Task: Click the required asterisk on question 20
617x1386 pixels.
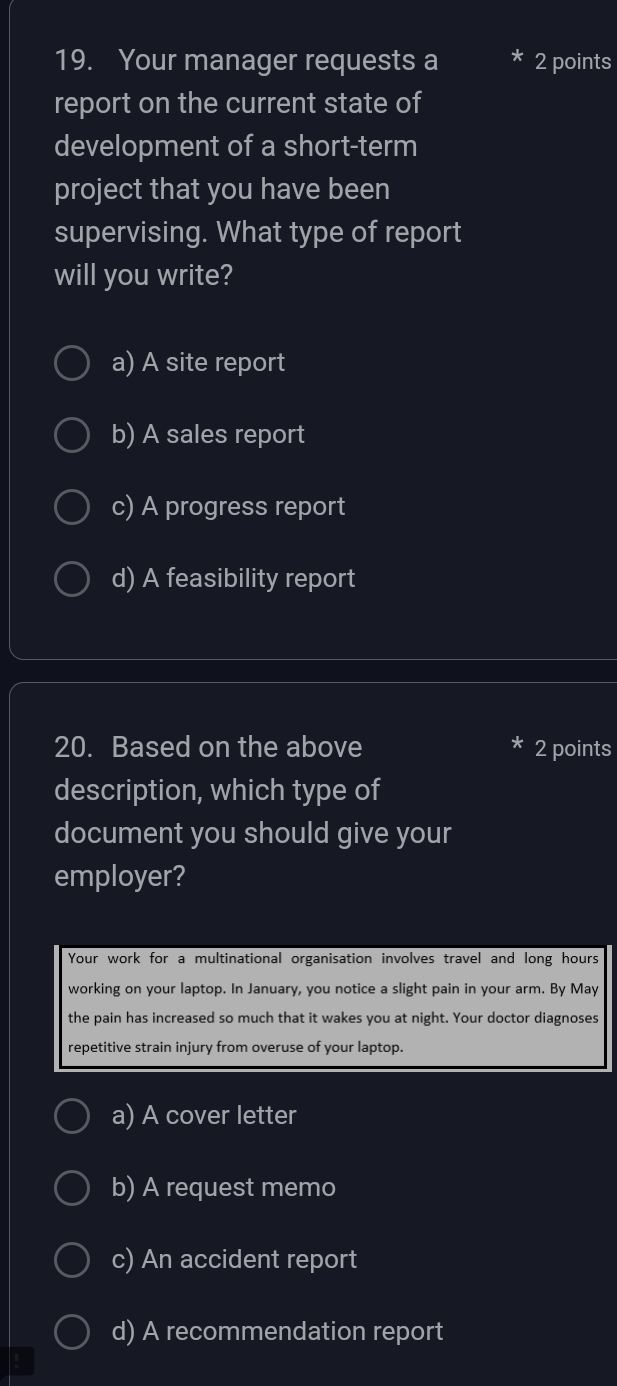Action: click(x=516, y=745)
